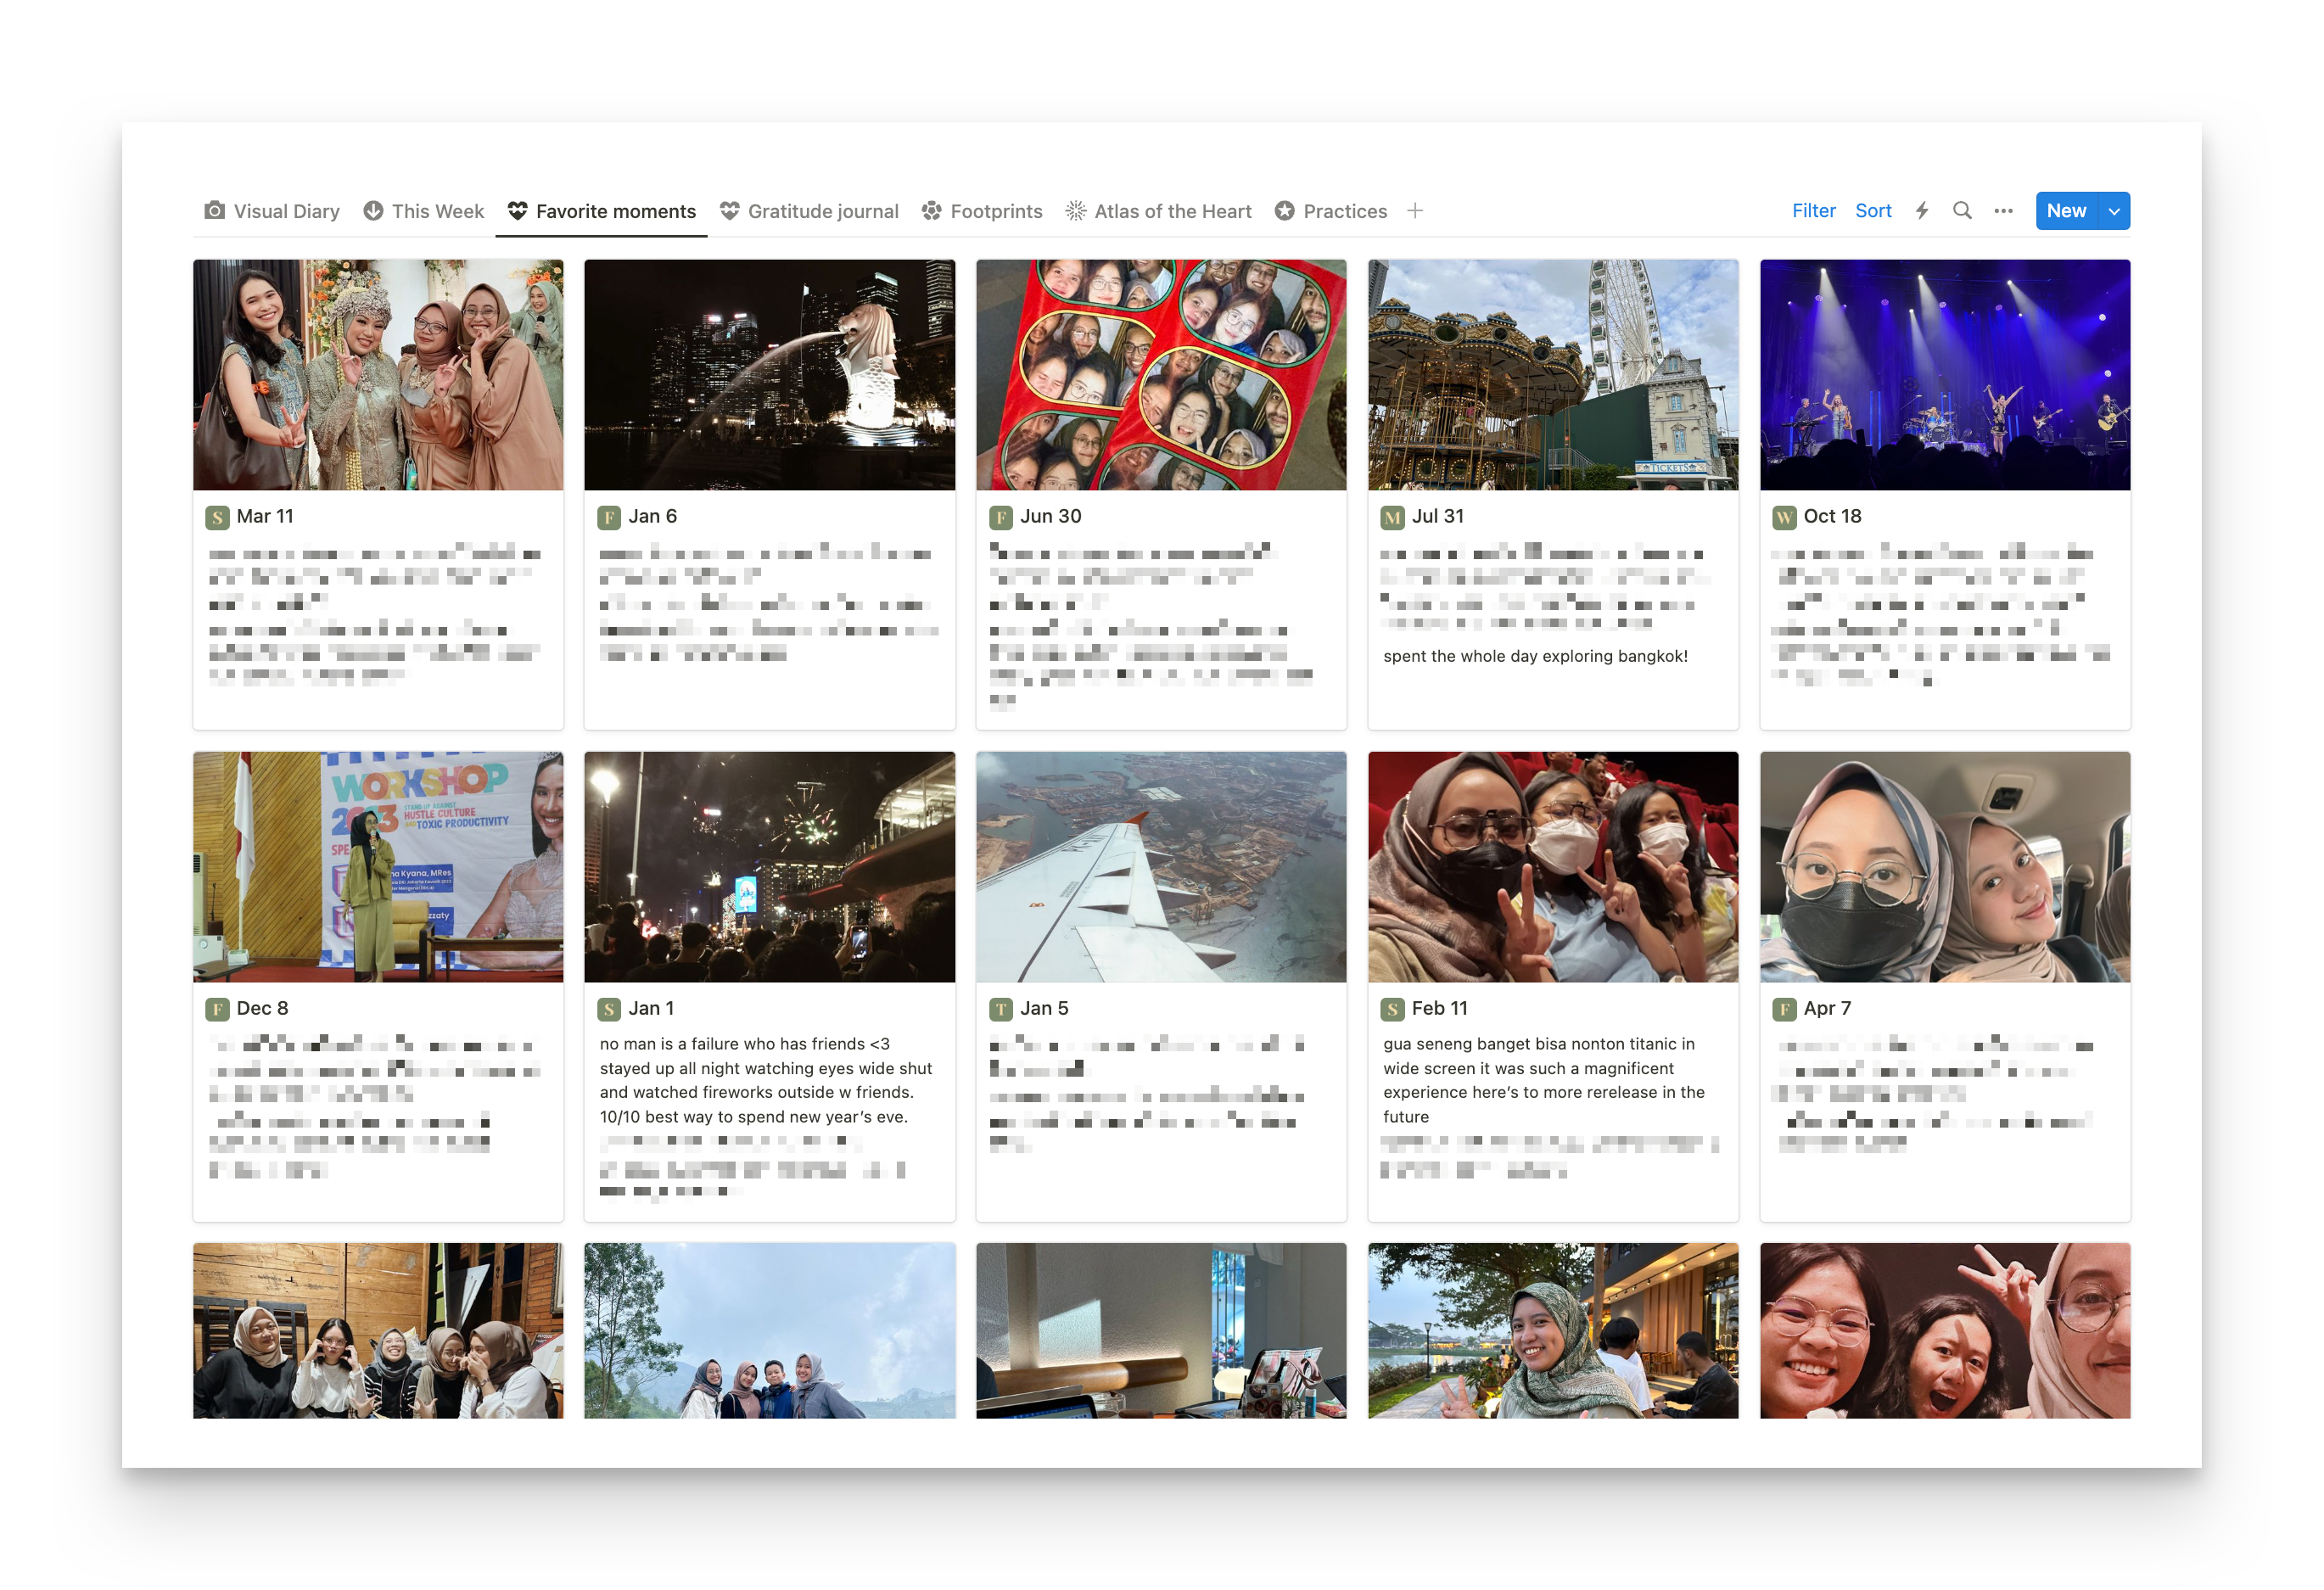Click the F page icon on Jan 6 card

coord(609,517)
